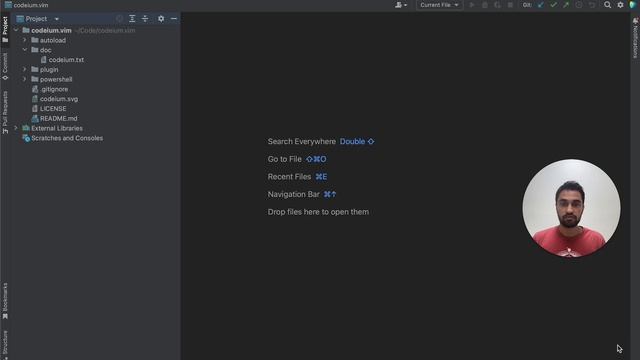Collapse the doc folder
Viewport: 640px width, 360px height.
(24, 50)
